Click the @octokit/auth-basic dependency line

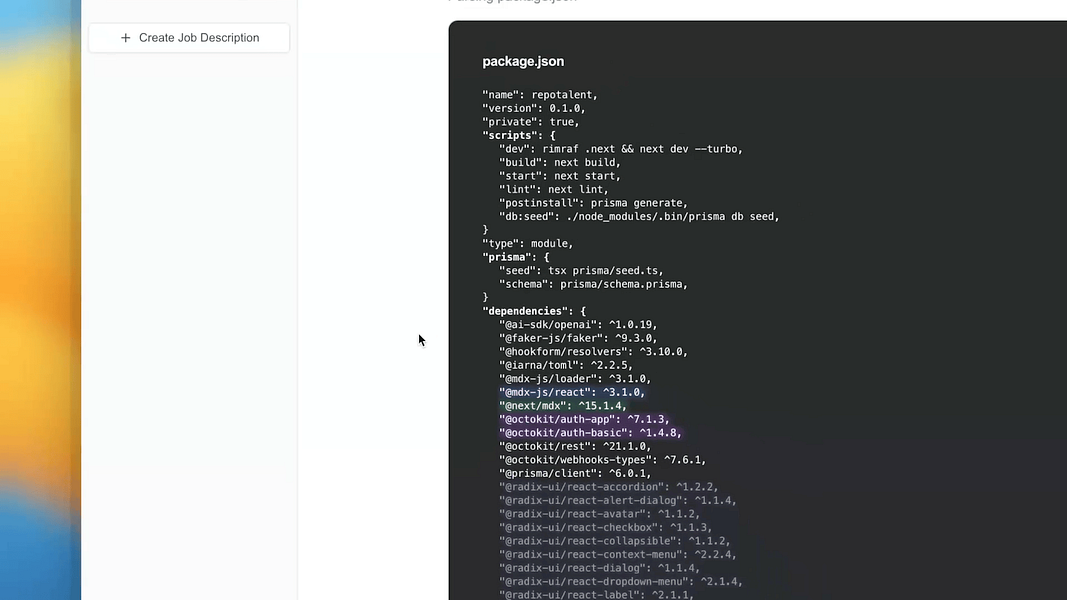point(590,433)
